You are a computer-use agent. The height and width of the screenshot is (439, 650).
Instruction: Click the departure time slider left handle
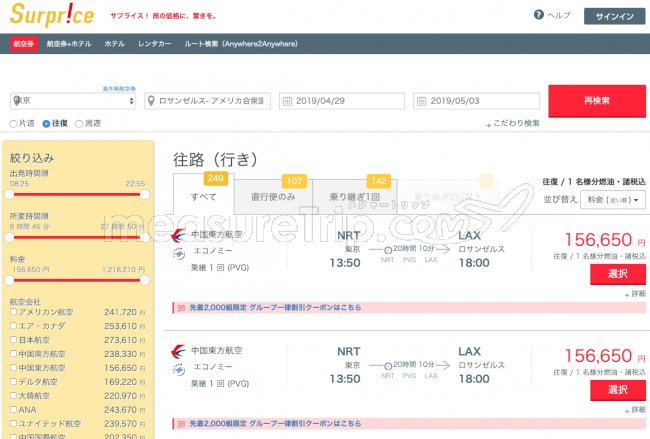click(x=9, y=194)
